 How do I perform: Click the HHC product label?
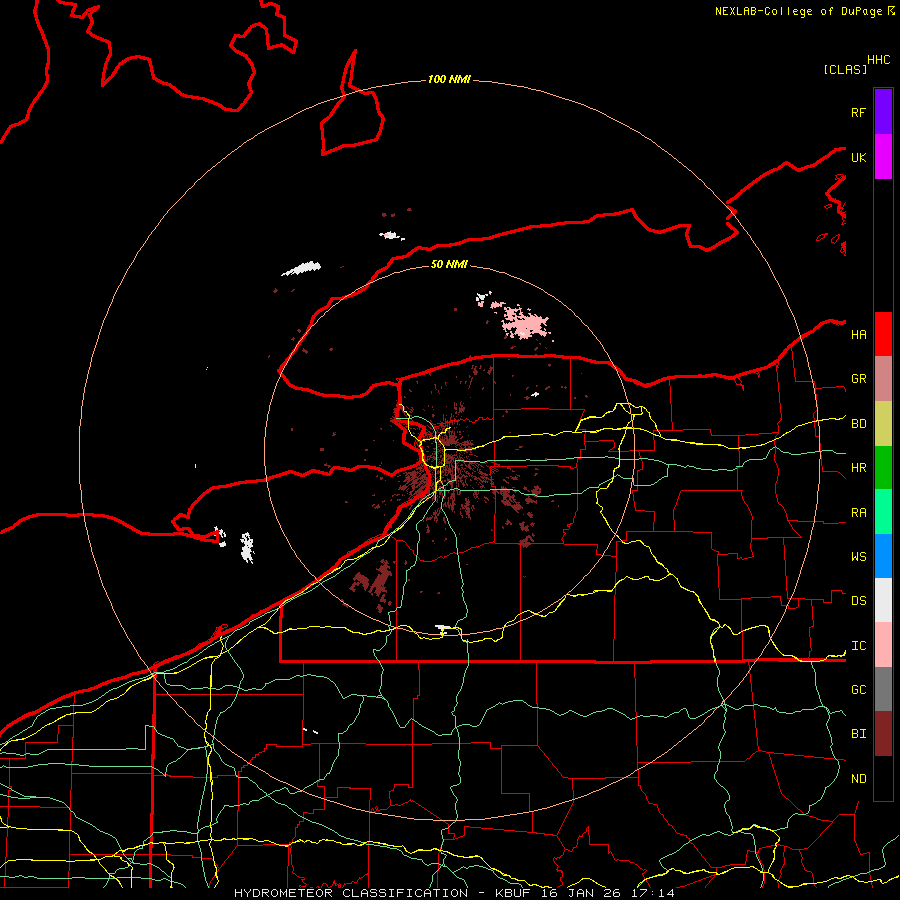tap(879, 60)
